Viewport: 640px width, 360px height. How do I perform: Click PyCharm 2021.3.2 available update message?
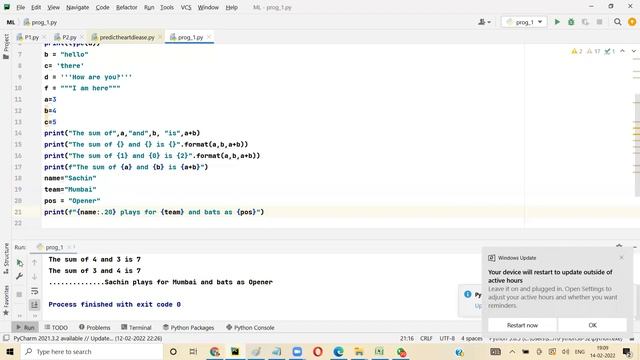click(x=88, y=338)
